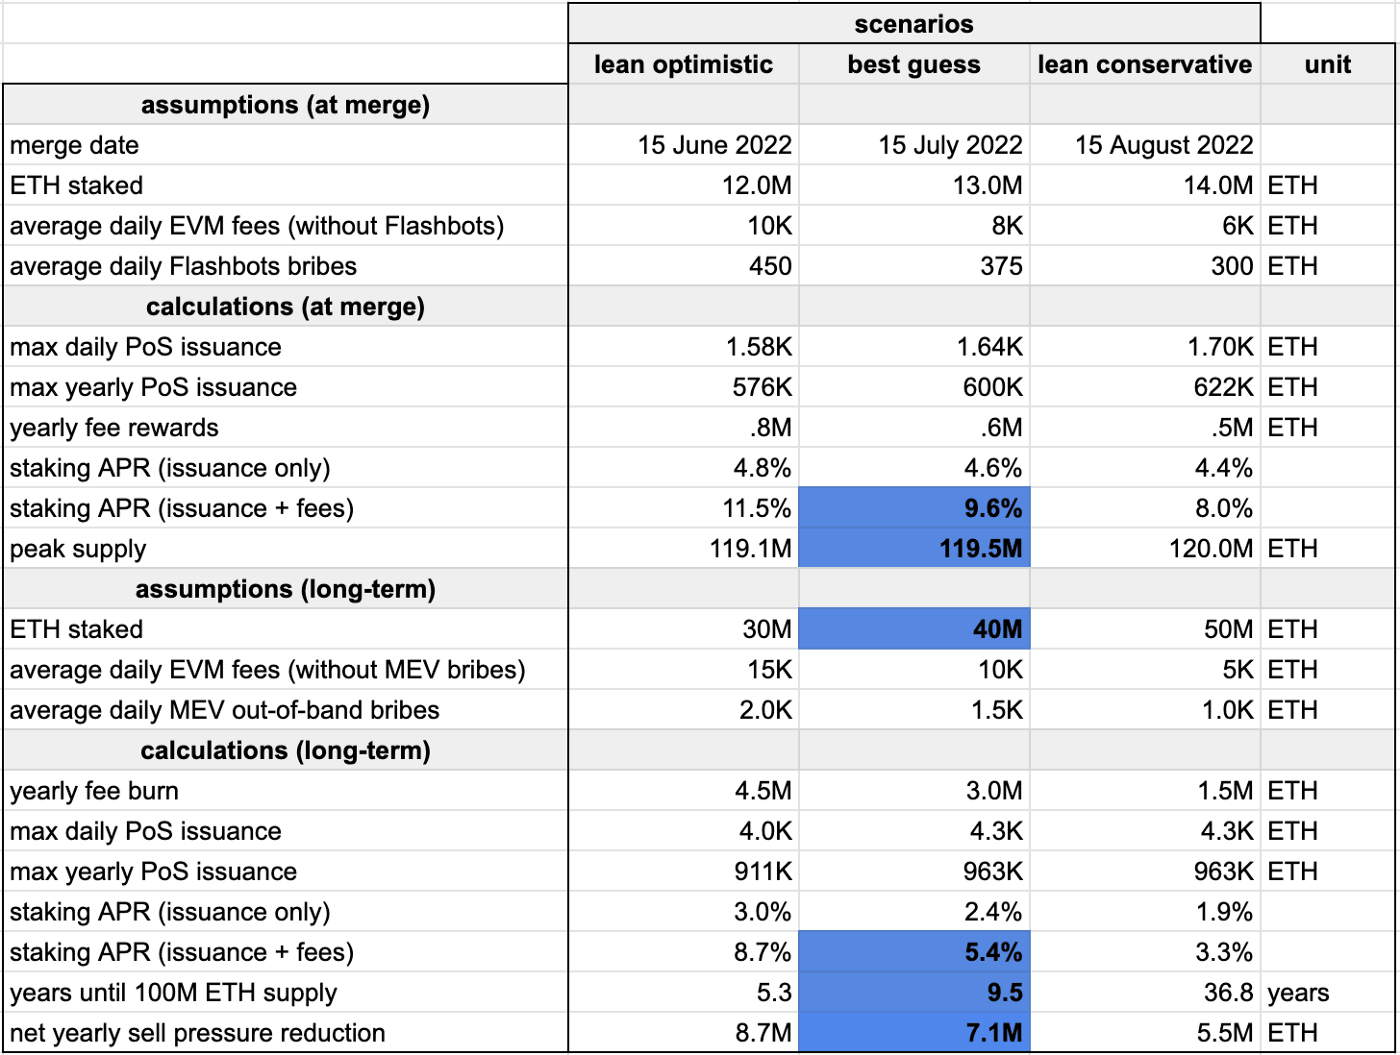Click the "average daily Flashbots bribes" label

(184, 266)
